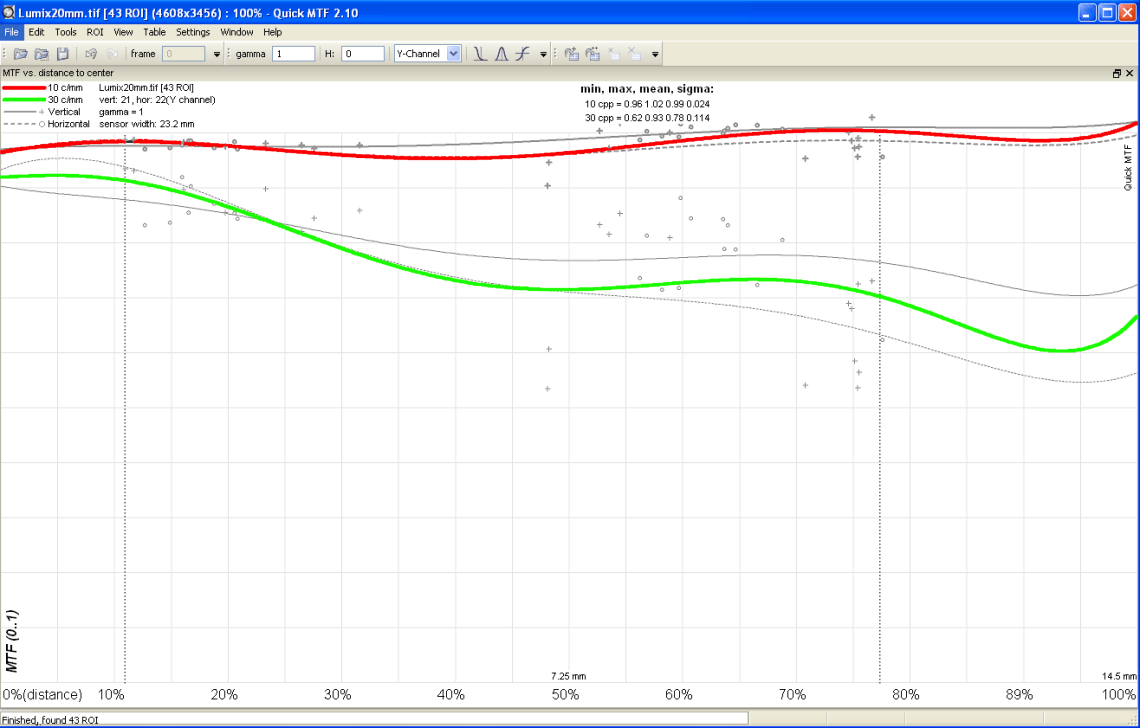Open the Tools menu
The image size is (1140, 728).
[x=65, y=32]
